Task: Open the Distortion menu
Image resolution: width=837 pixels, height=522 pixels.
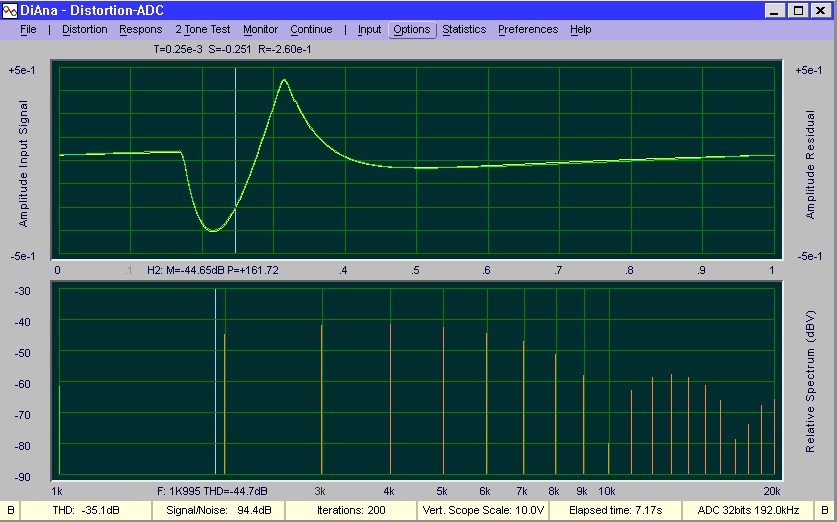Action: [x=85, y=29]
